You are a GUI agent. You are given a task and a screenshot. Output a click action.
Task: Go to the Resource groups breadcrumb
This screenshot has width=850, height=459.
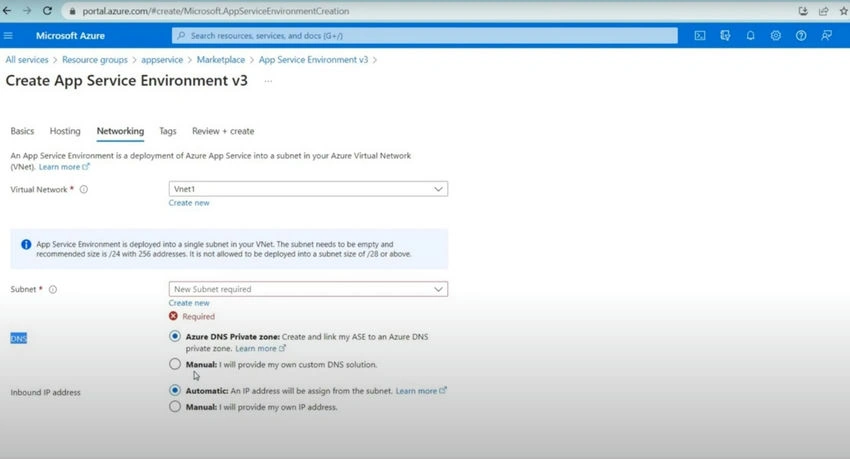pos(95,60)
